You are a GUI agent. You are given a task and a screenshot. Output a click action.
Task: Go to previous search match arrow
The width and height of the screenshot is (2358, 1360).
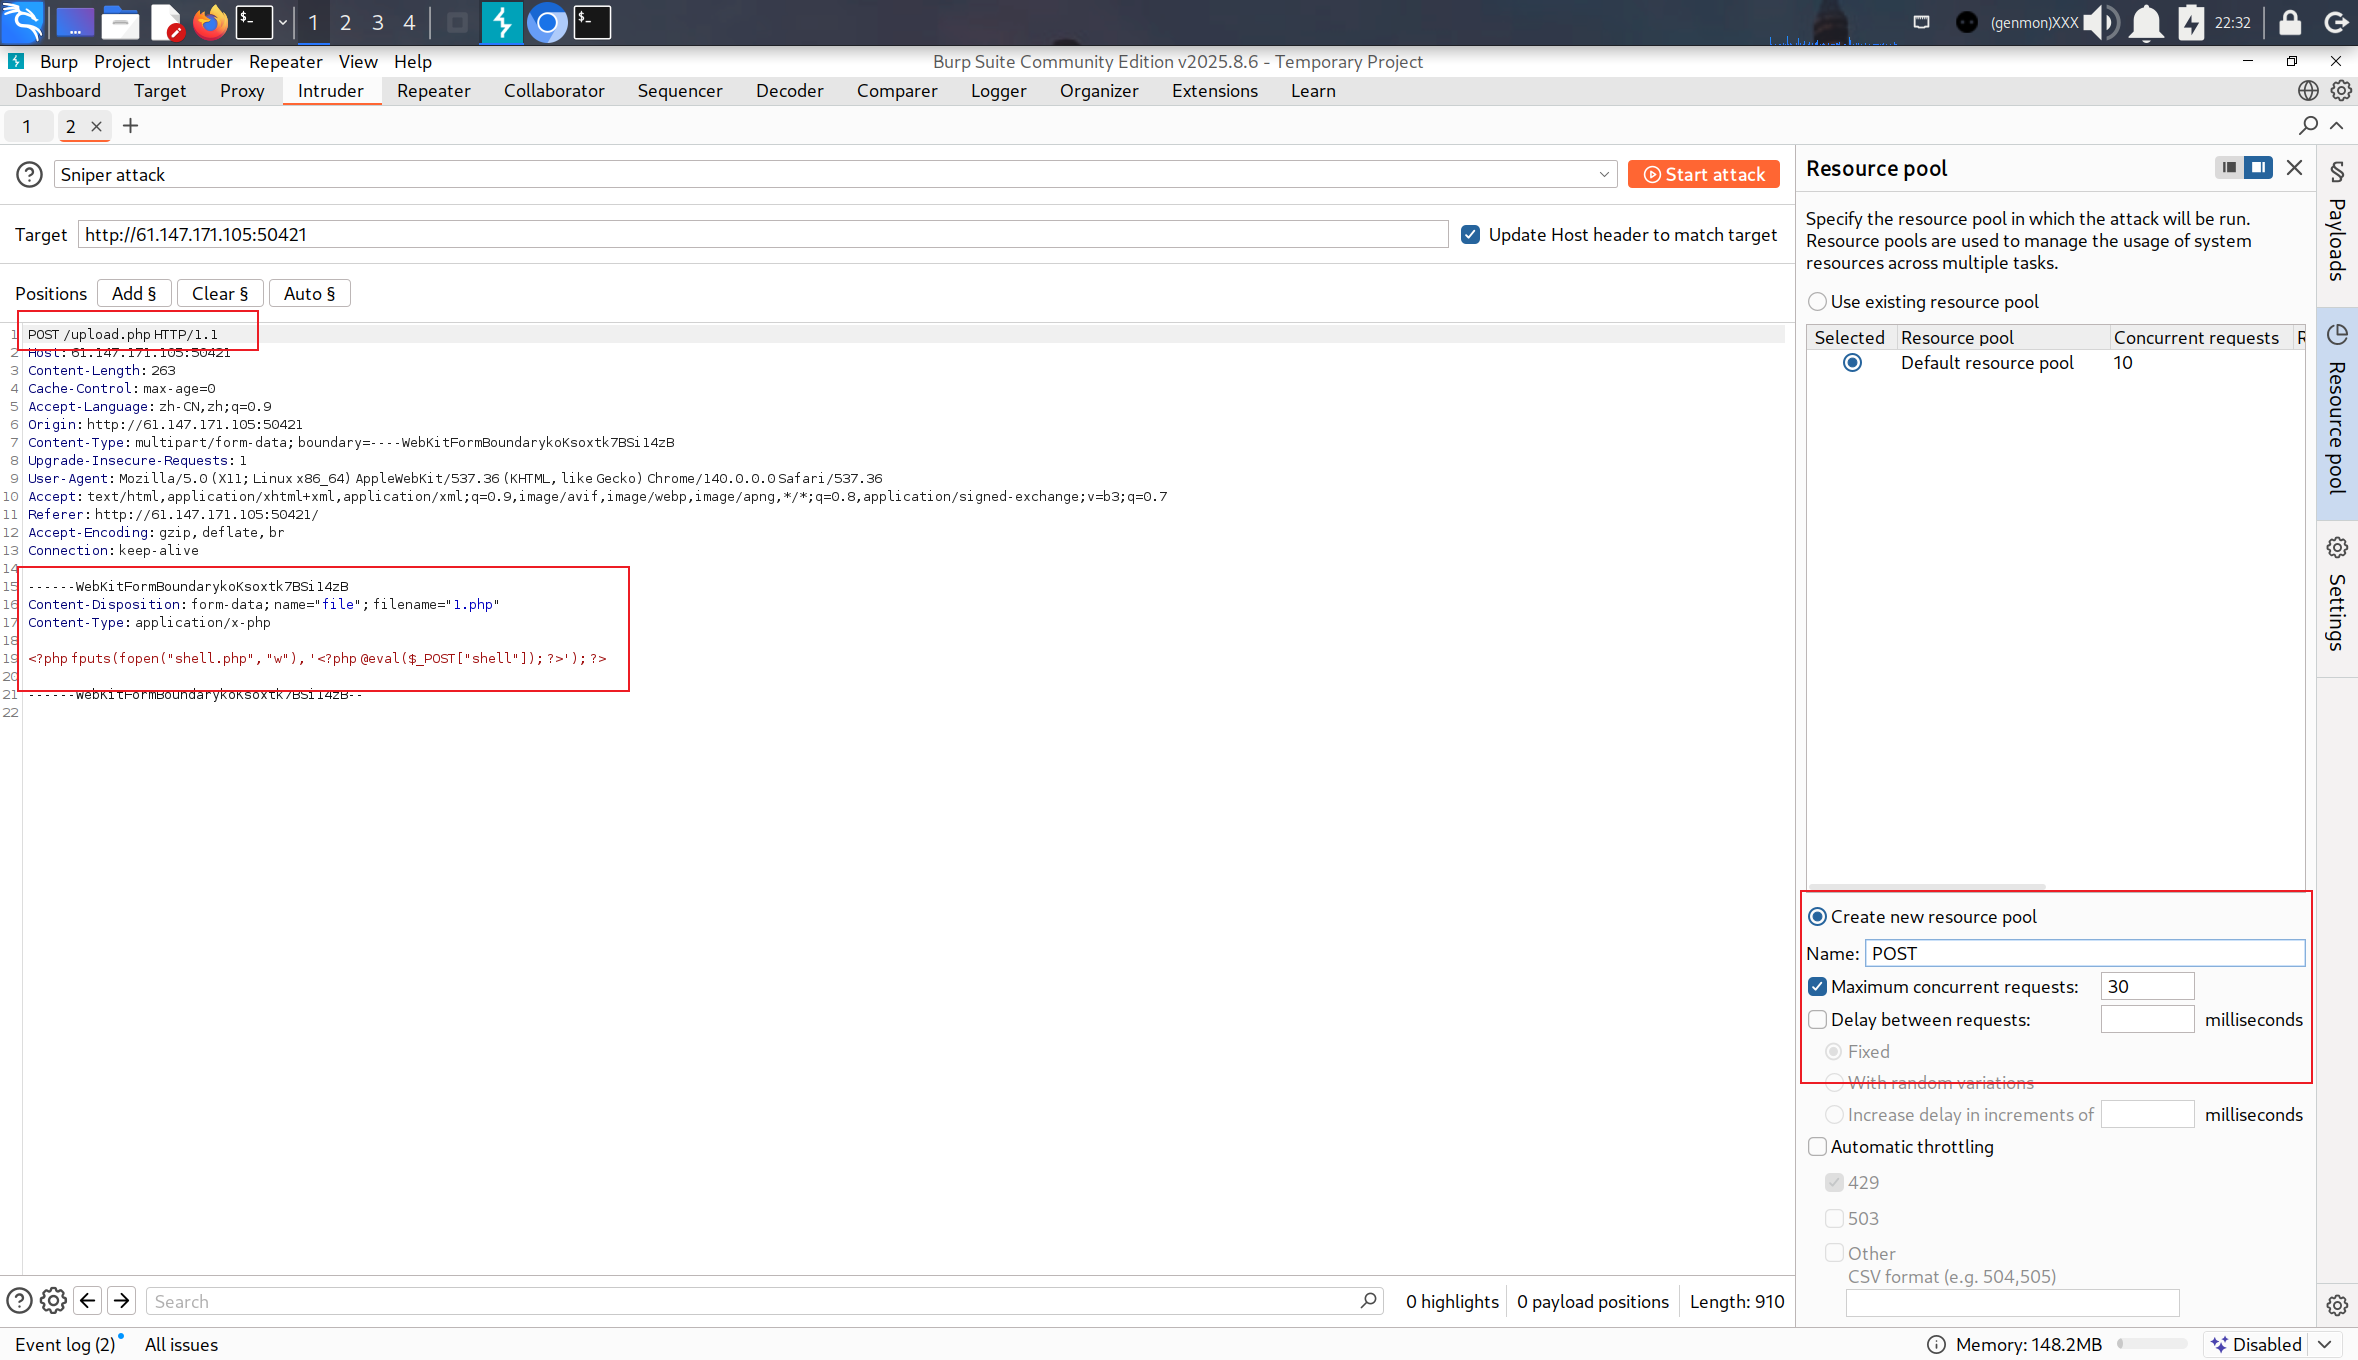click(88, 1301)
